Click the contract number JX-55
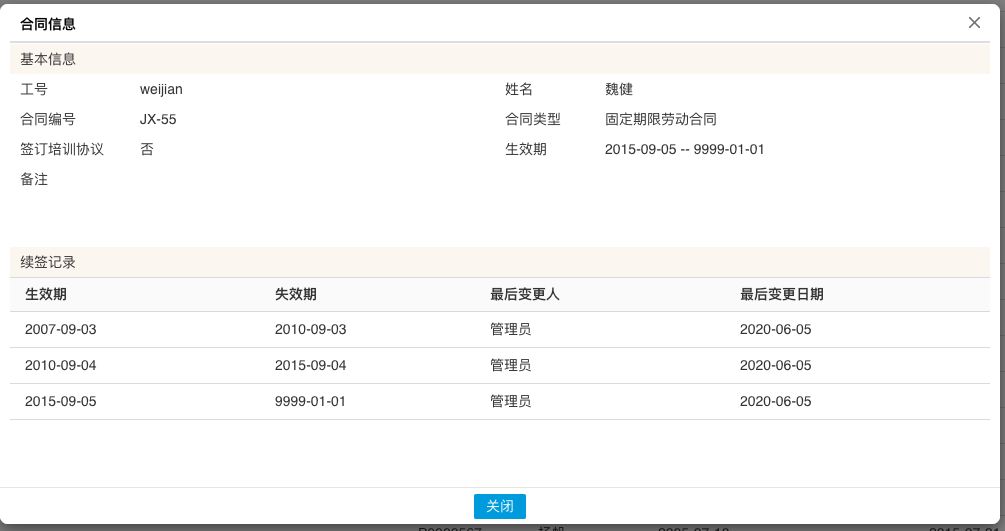 tap(158, 119)
